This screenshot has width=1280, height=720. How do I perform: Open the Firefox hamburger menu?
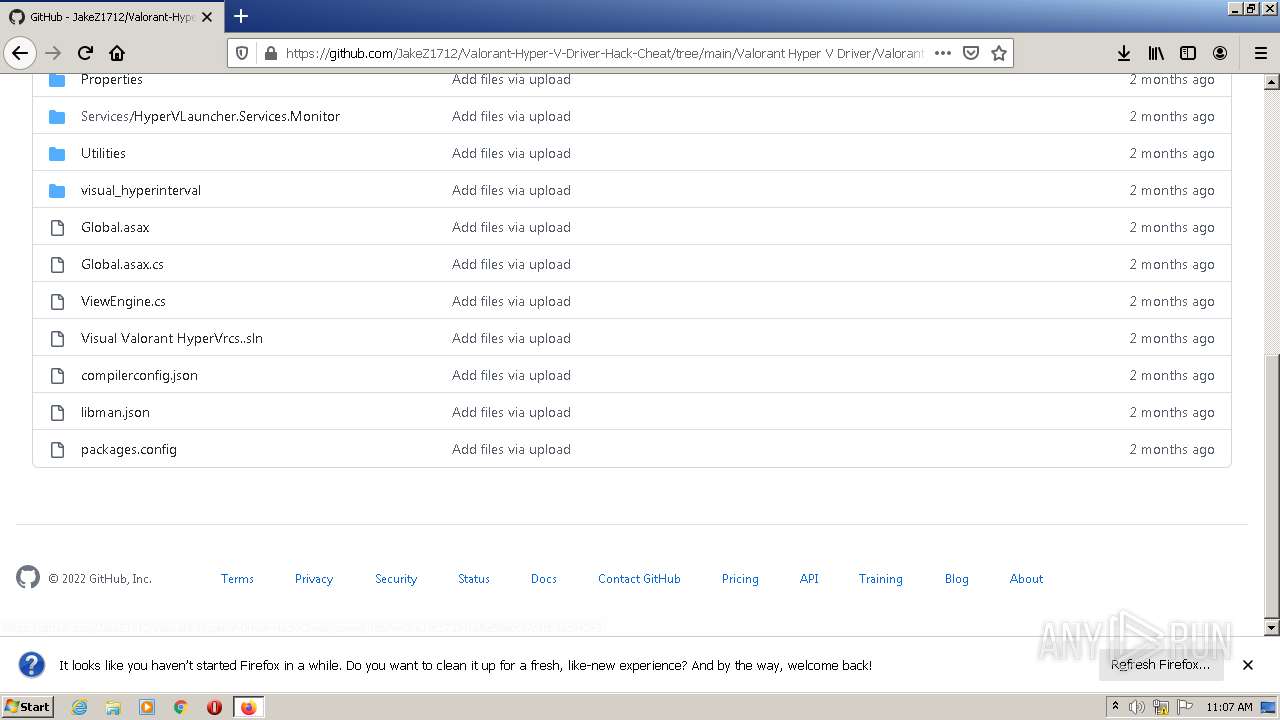(1260, 53)
